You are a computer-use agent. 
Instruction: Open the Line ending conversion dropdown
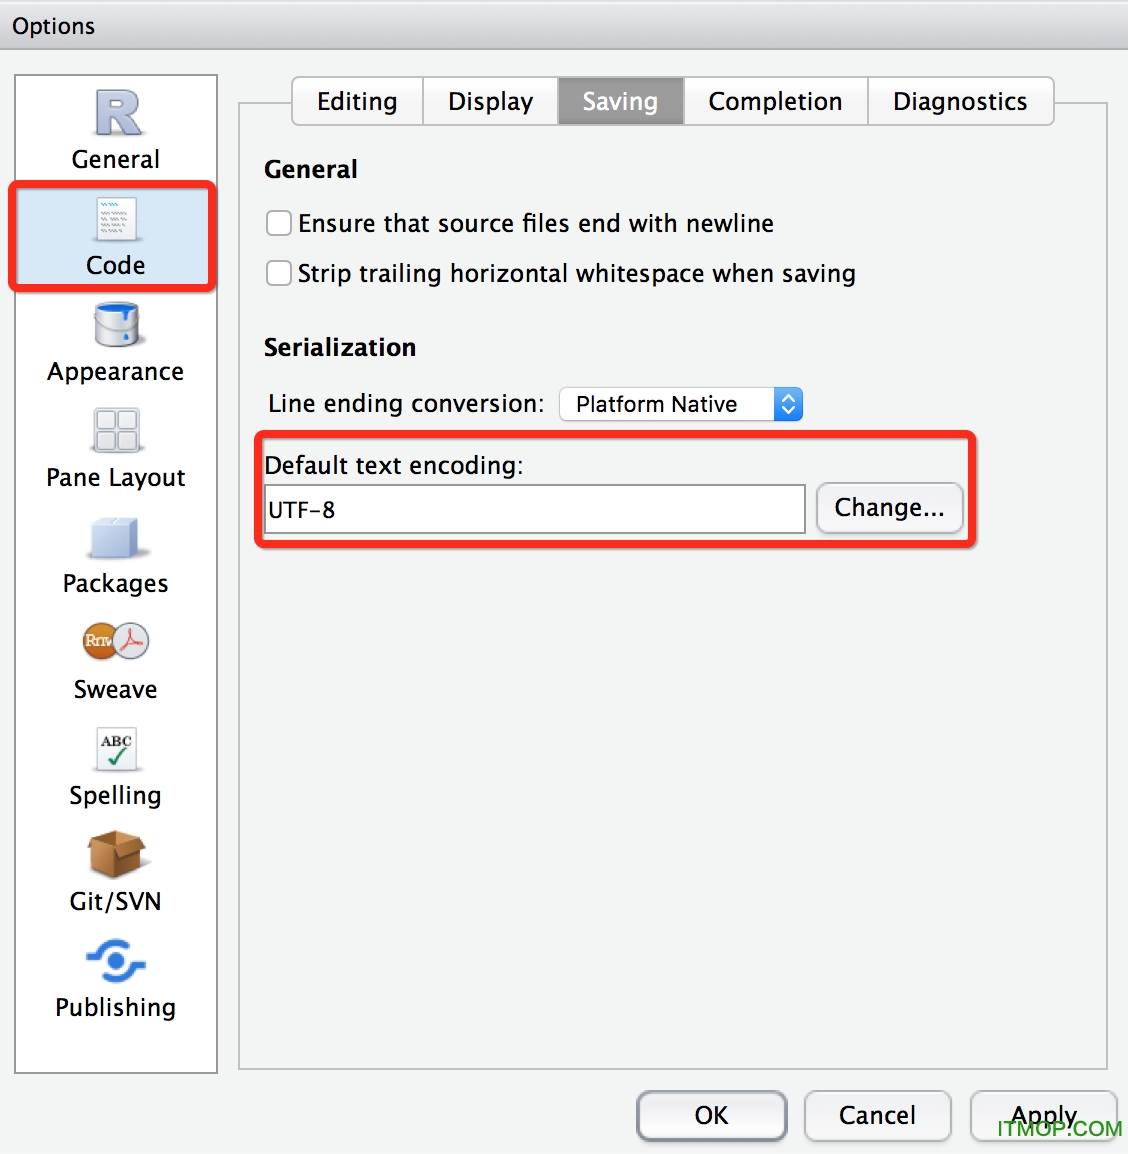[x=787, y=404]
